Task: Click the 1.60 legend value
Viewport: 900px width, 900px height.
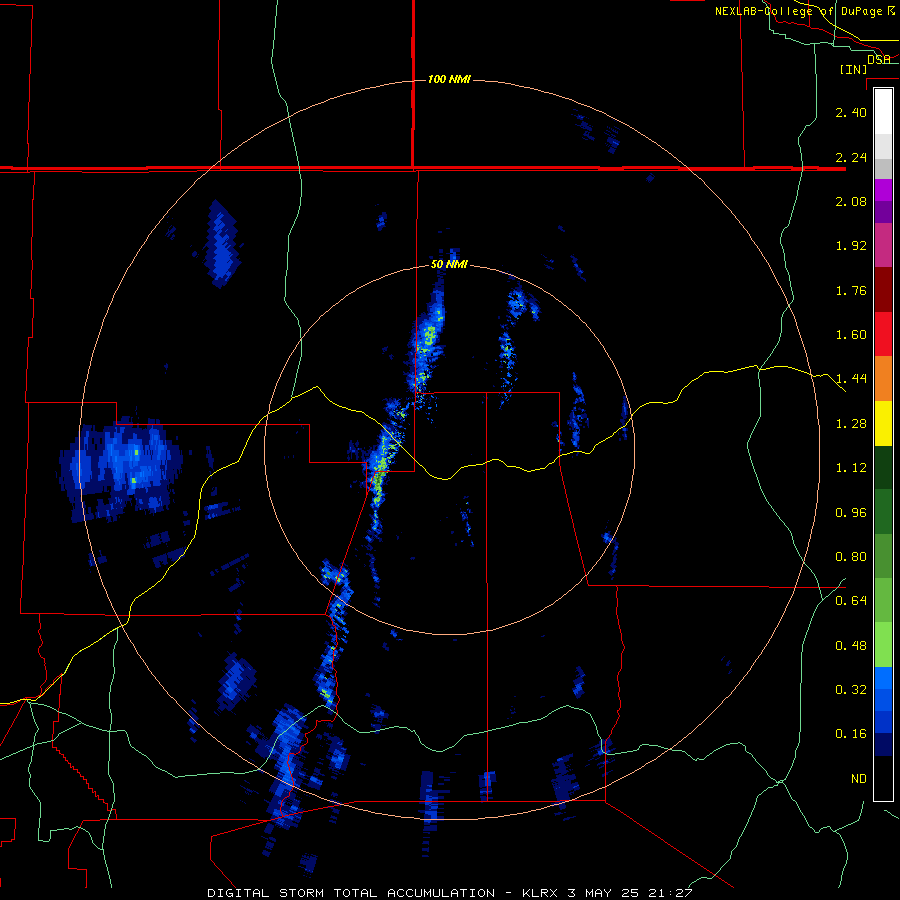Action: [x=851, y=335]
